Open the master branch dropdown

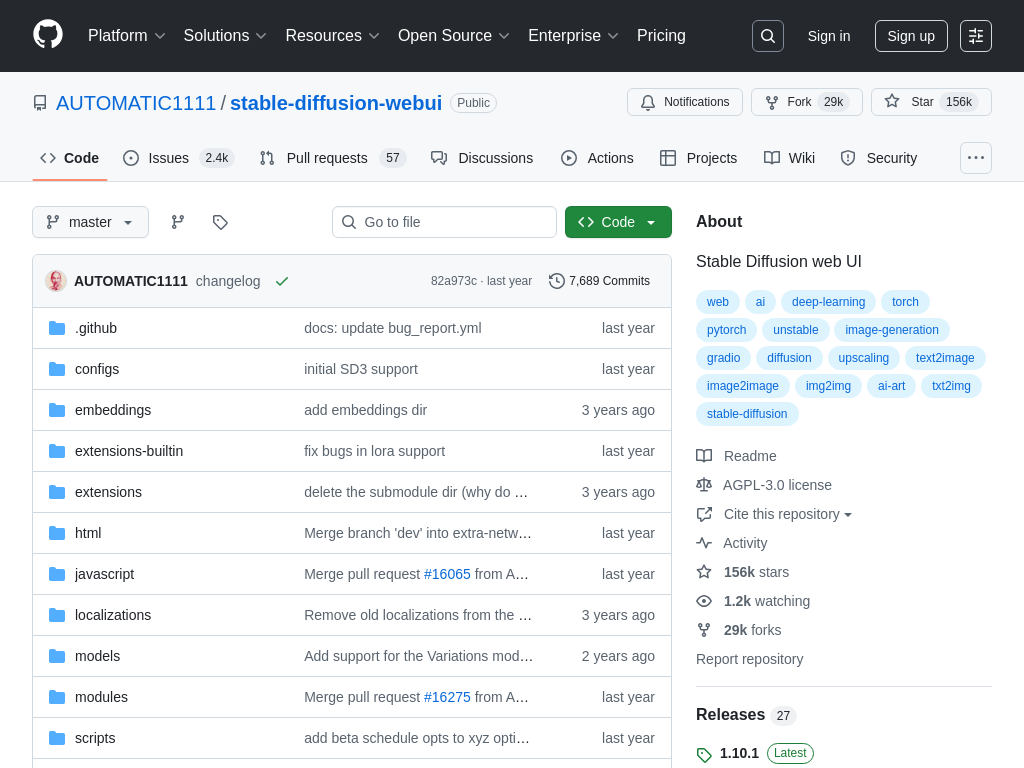click(x=90, y=222)
